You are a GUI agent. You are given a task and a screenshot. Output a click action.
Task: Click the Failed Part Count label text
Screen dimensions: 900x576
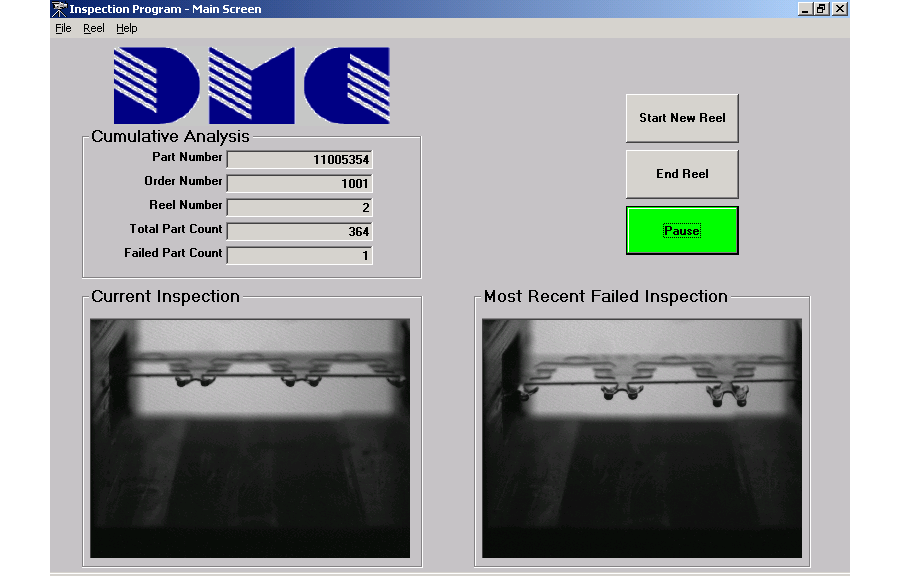click(x=173, y=253)
